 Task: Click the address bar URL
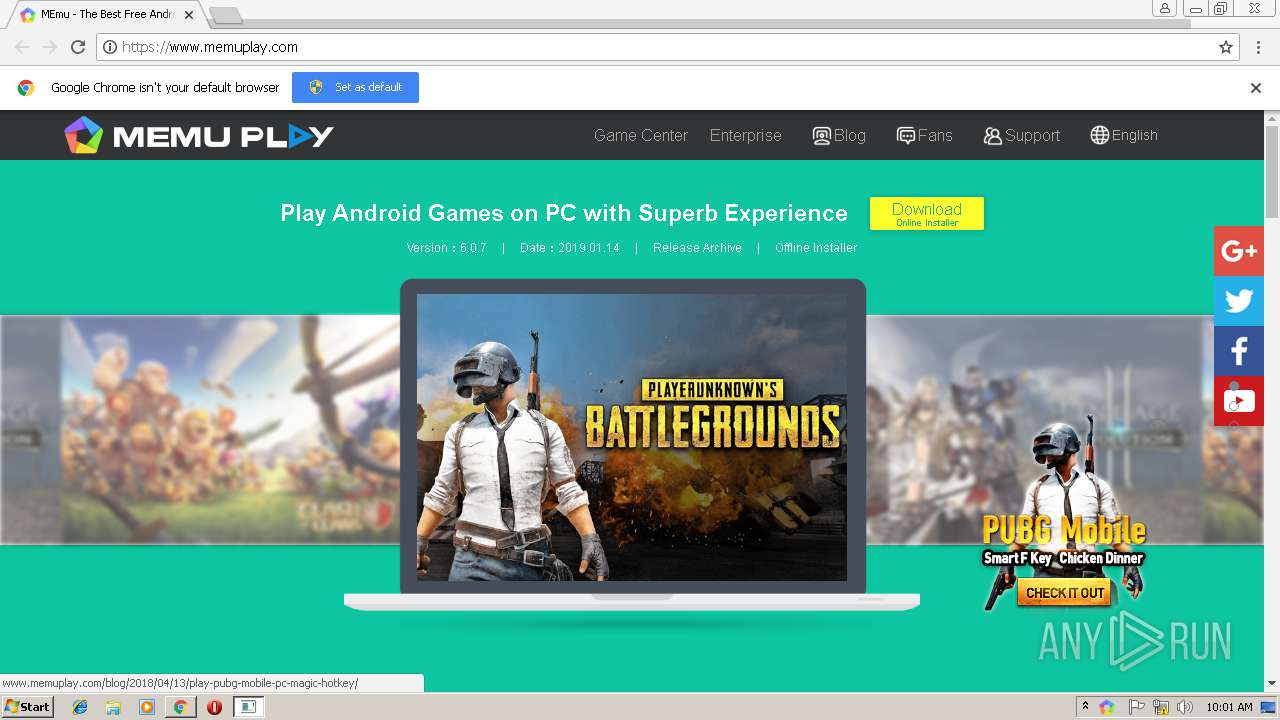210,47
